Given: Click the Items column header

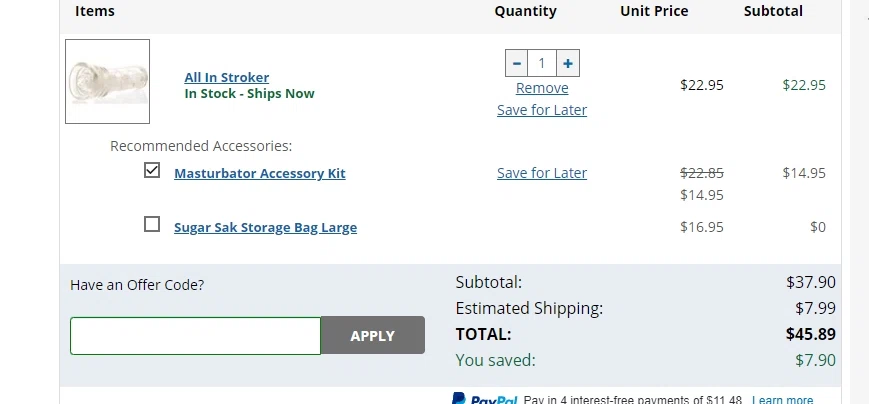Looking at the screenshot, I should pyautogui.click(x=95, y=11).
